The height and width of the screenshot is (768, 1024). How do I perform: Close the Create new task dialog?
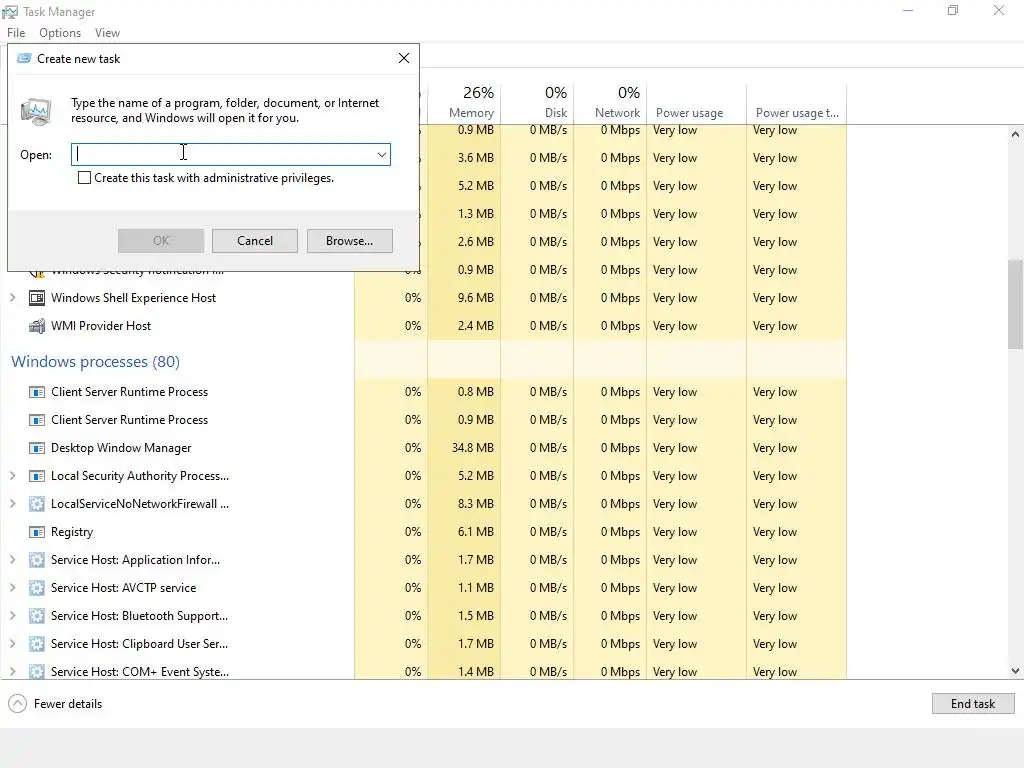pyautogui.click(x=404, y=58)
